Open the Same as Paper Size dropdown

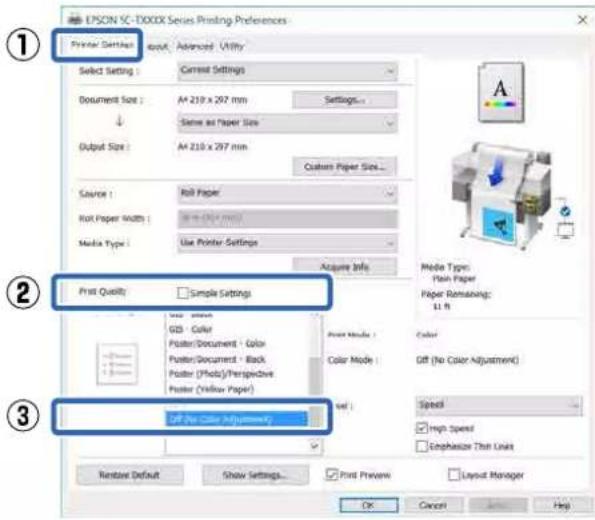(287, 123)
